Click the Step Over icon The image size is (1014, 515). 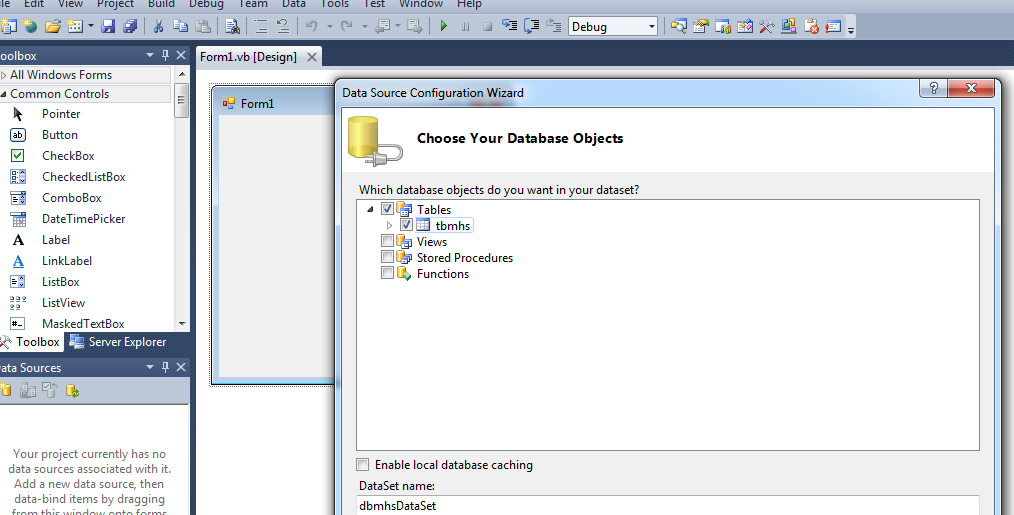pos(532,27)
